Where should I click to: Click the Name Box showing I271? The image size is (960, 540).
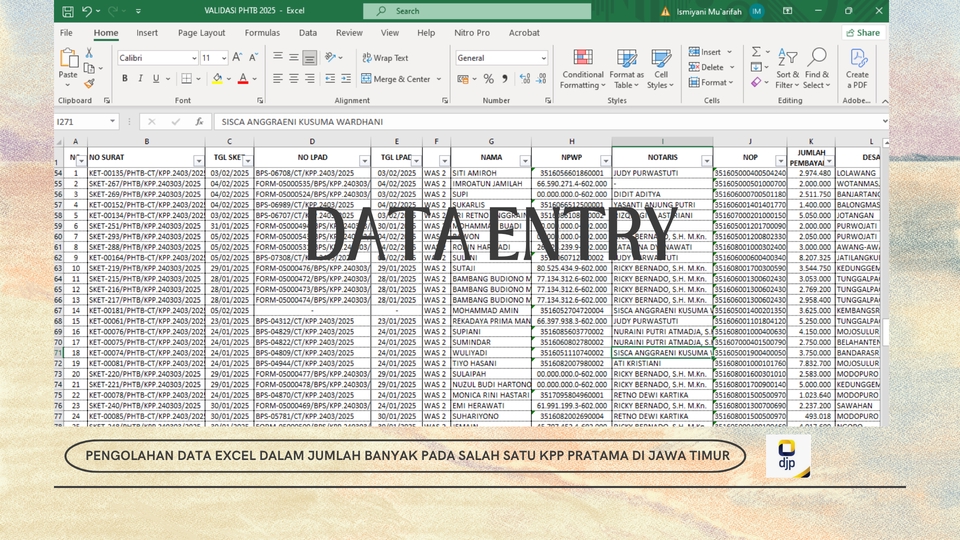click(86, 122)
